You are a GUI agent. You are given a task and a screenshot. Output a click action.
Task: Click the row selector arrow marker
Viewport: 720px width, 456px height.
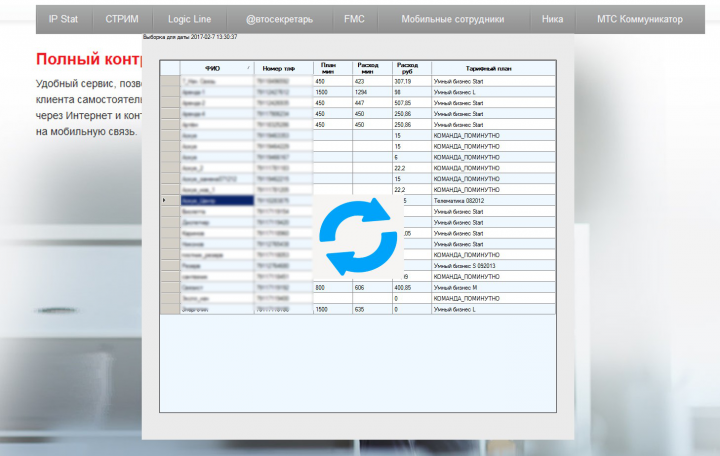click(x=165, y=200)
